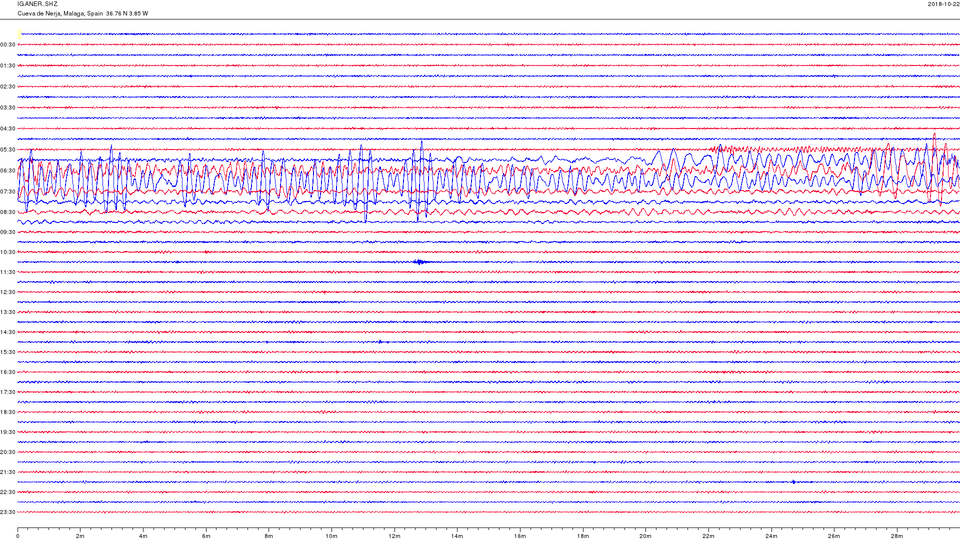Select the 04:30 time label
This screenshot has height=540, width=960.
7,129
